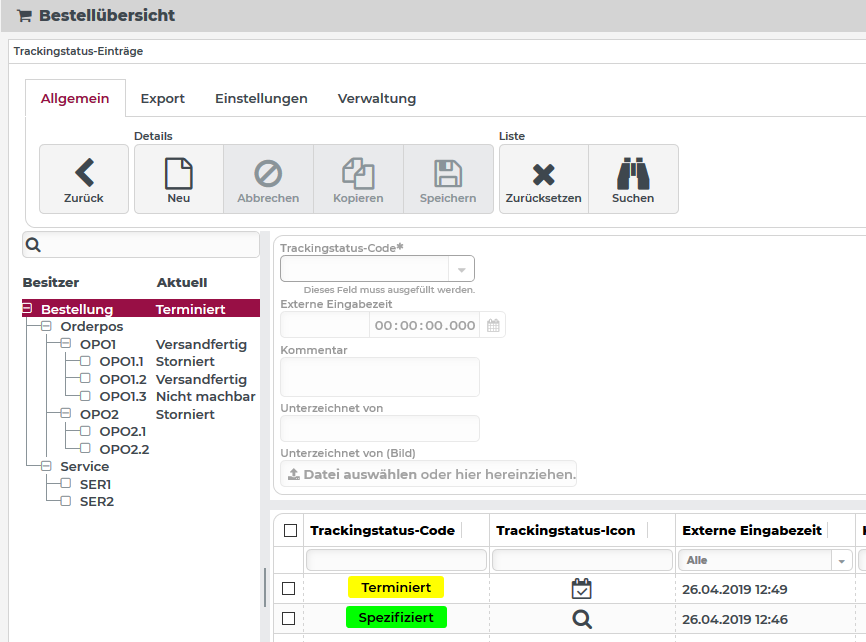Click the shopping cart icon beside Bestellübersicht
Screen dimensions: 866x642
(24, 15)
